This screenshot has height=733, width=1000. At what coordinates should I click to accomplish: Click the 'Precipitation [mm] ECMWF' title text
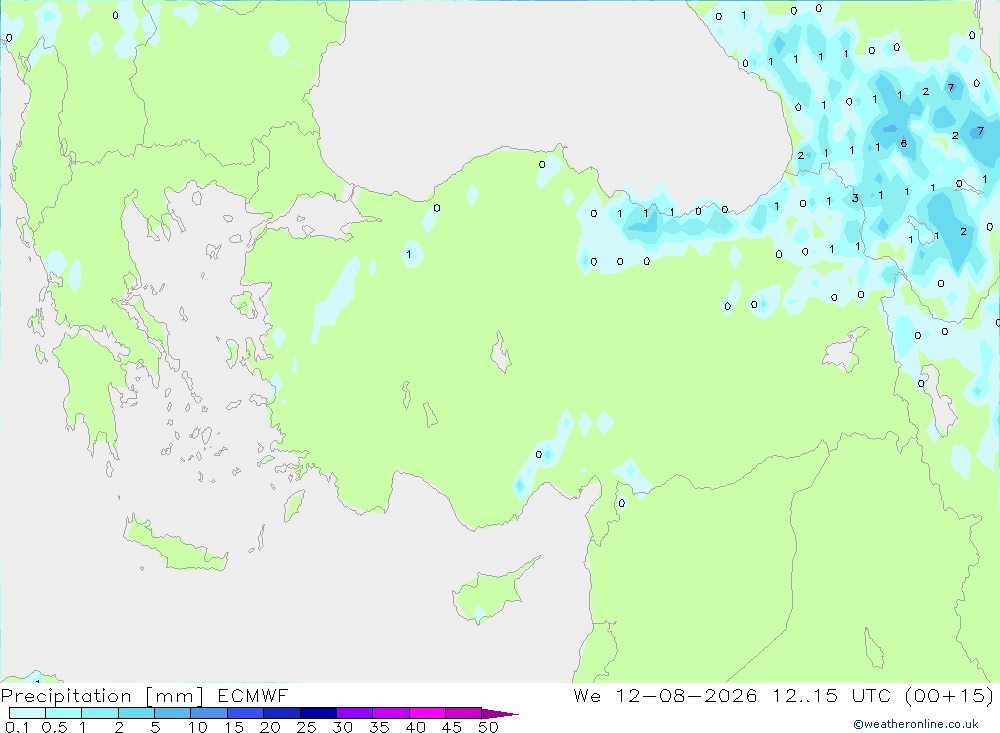click(145, 696)
